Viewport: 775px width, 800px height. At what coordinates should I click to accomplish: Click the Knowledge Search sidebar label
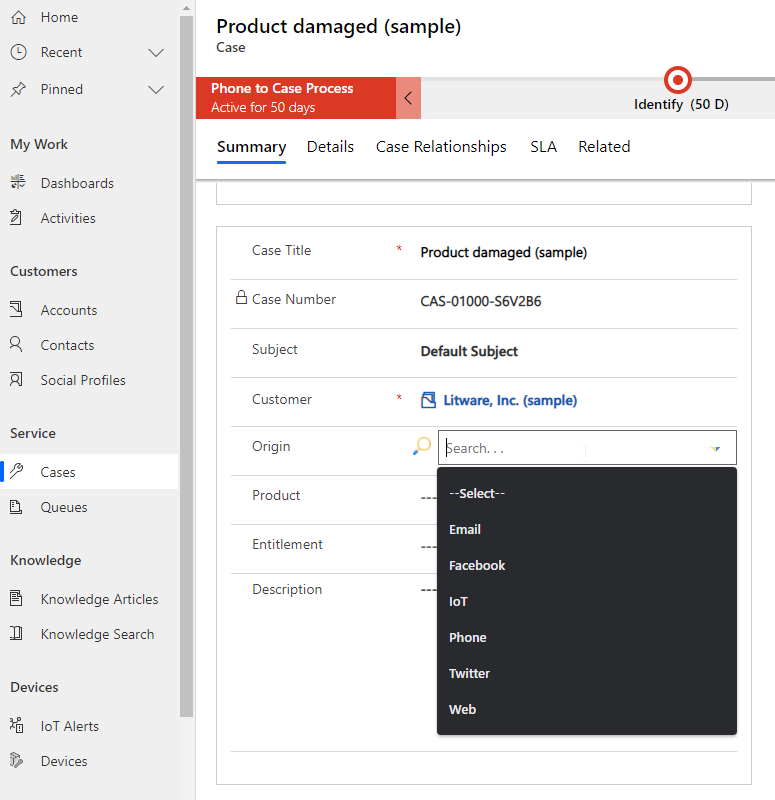pos(97,634)
